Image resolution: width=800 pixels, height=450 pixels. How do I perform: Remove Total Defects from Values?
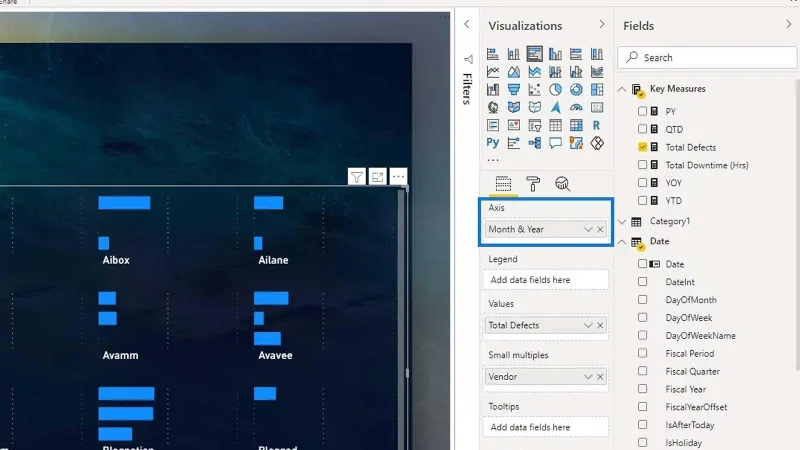click(600, 326)
